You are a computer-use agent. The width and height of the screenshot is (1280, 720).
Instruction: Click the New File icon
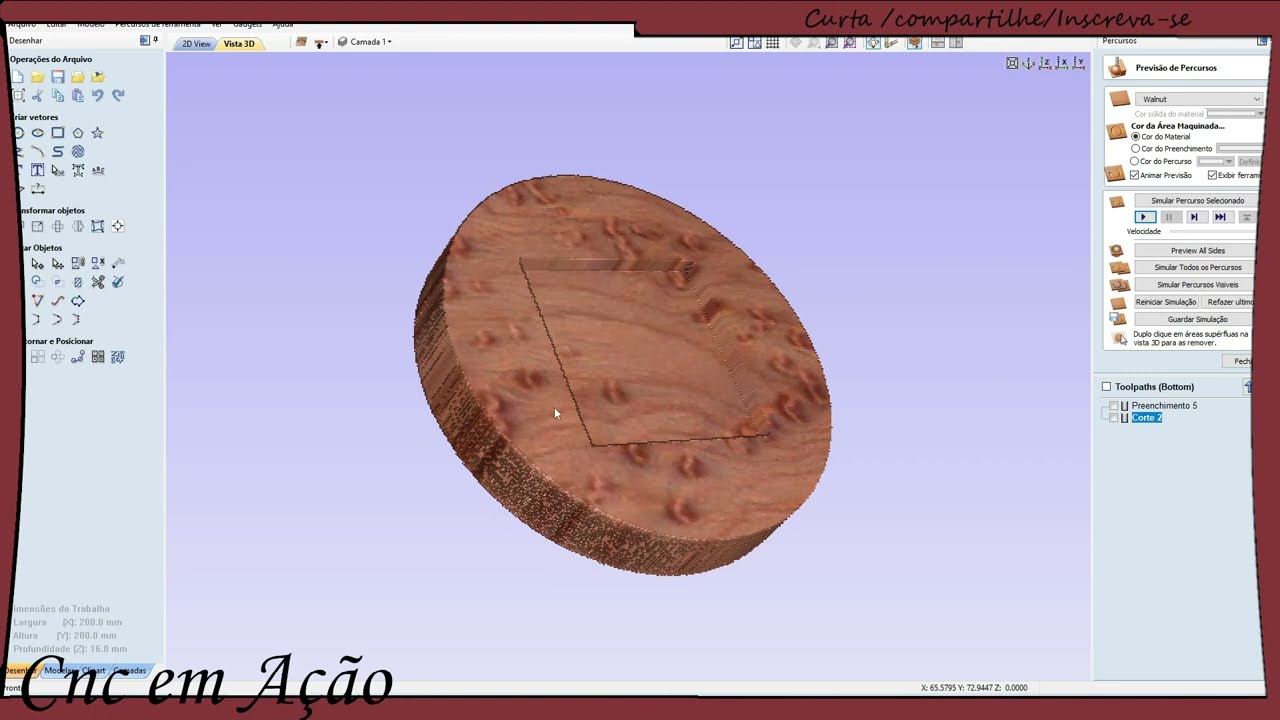click(x=18, y=77)
